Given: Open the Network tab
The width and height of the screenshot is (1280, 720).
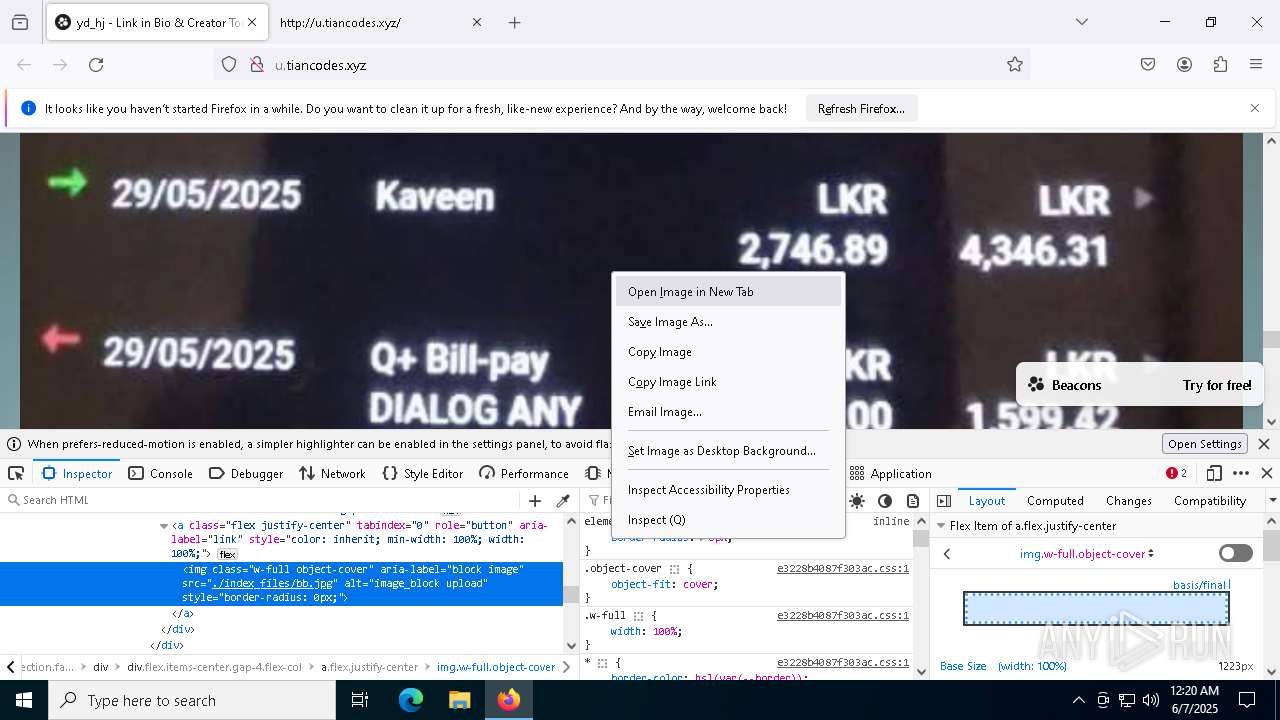Looking at the screenshot, I should [x=333, y=473].
